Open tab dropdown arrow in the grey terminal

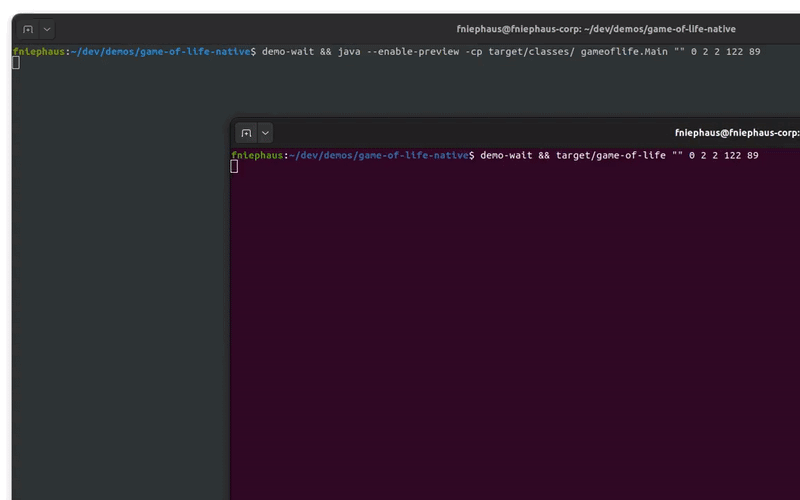pos(47,30)
